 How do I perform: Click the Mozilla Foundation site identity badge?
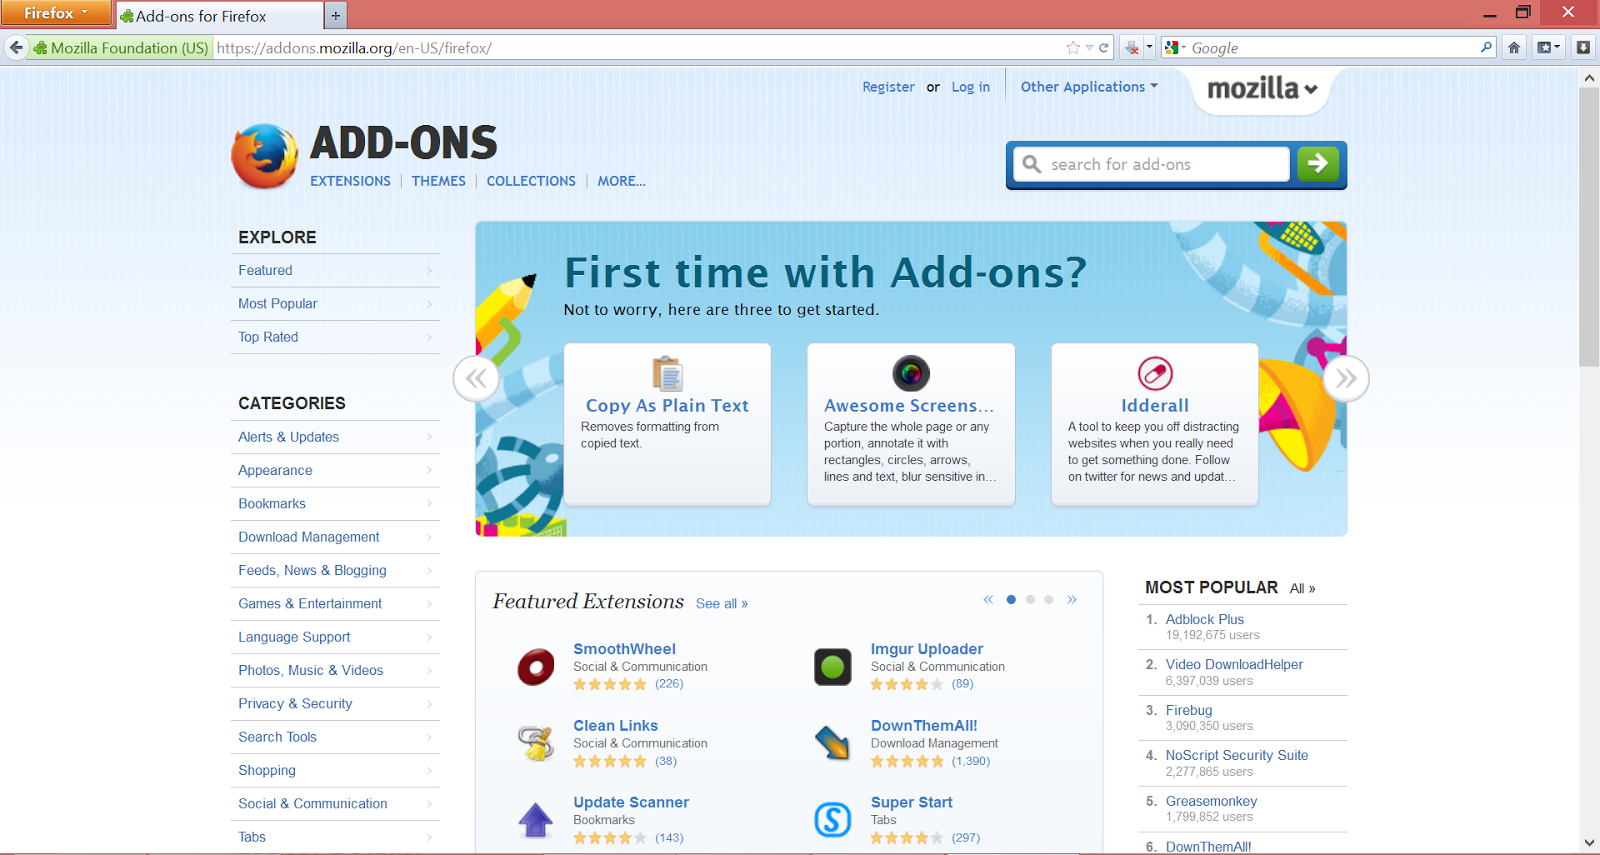point(120,47)
